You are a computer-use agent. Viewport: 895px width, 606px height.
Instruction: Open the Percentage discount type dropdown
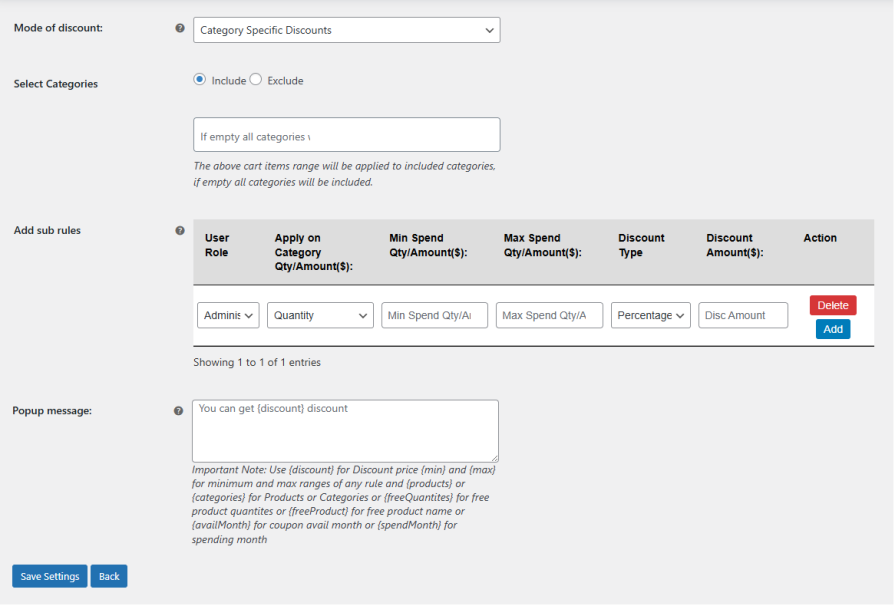[650, 315]
